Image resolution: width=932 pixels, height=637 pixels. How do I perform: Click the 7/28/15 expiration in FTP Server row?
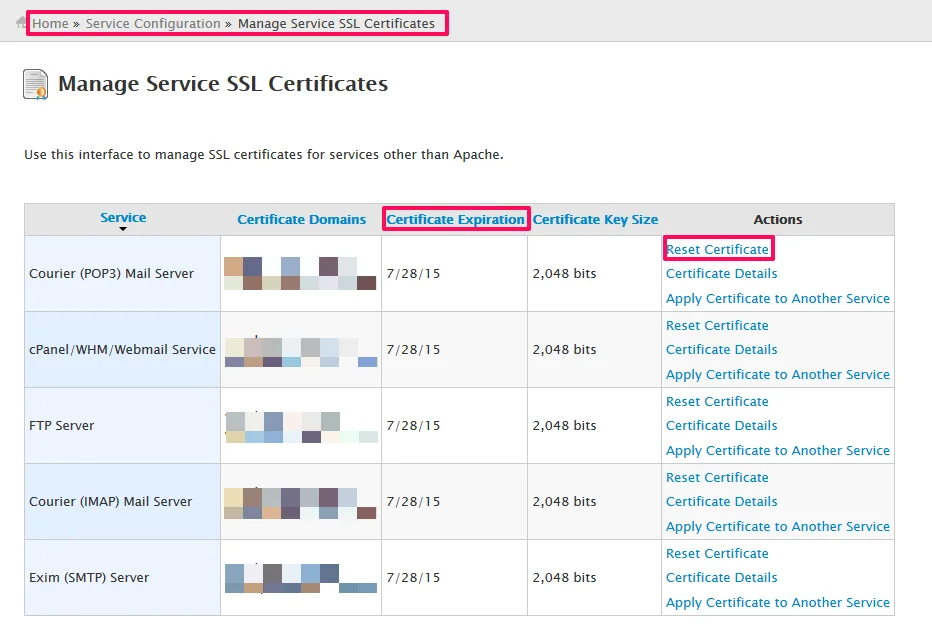(x=413, y=425)
